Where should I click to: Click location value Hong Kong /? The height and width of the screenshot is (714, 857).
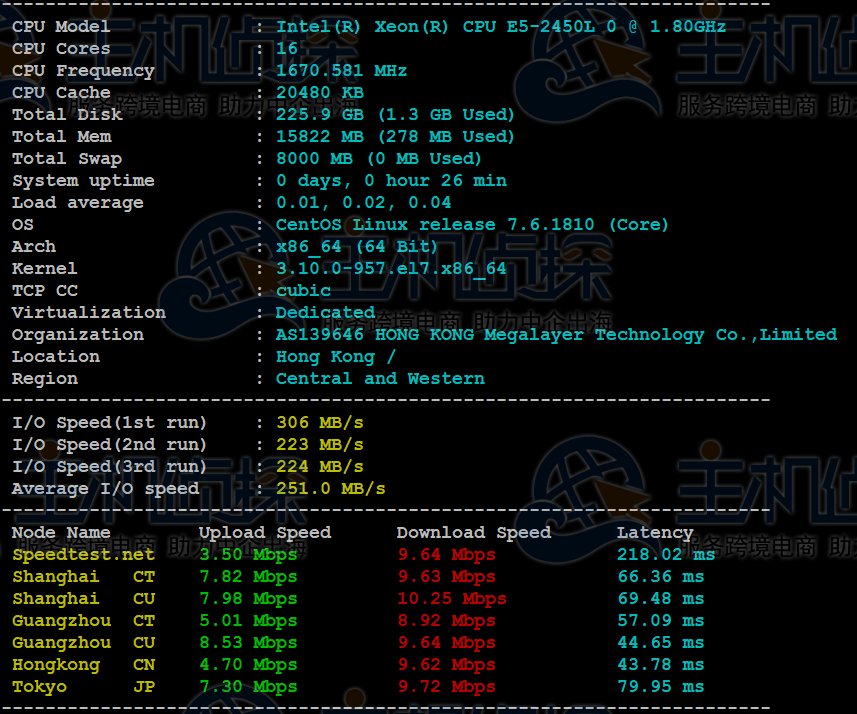point(336,356)
